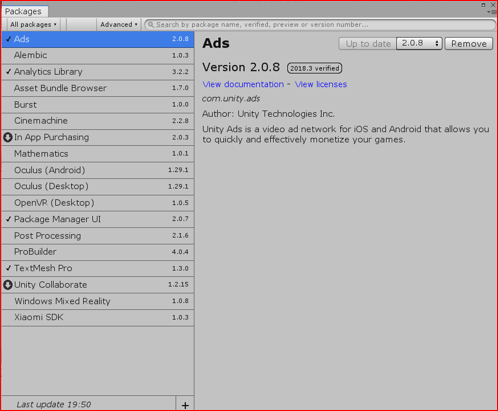Click the download icon beside In App Purchasing
Image resolution: width=498 pixels, height=411 pixels.
click(8, 137)
